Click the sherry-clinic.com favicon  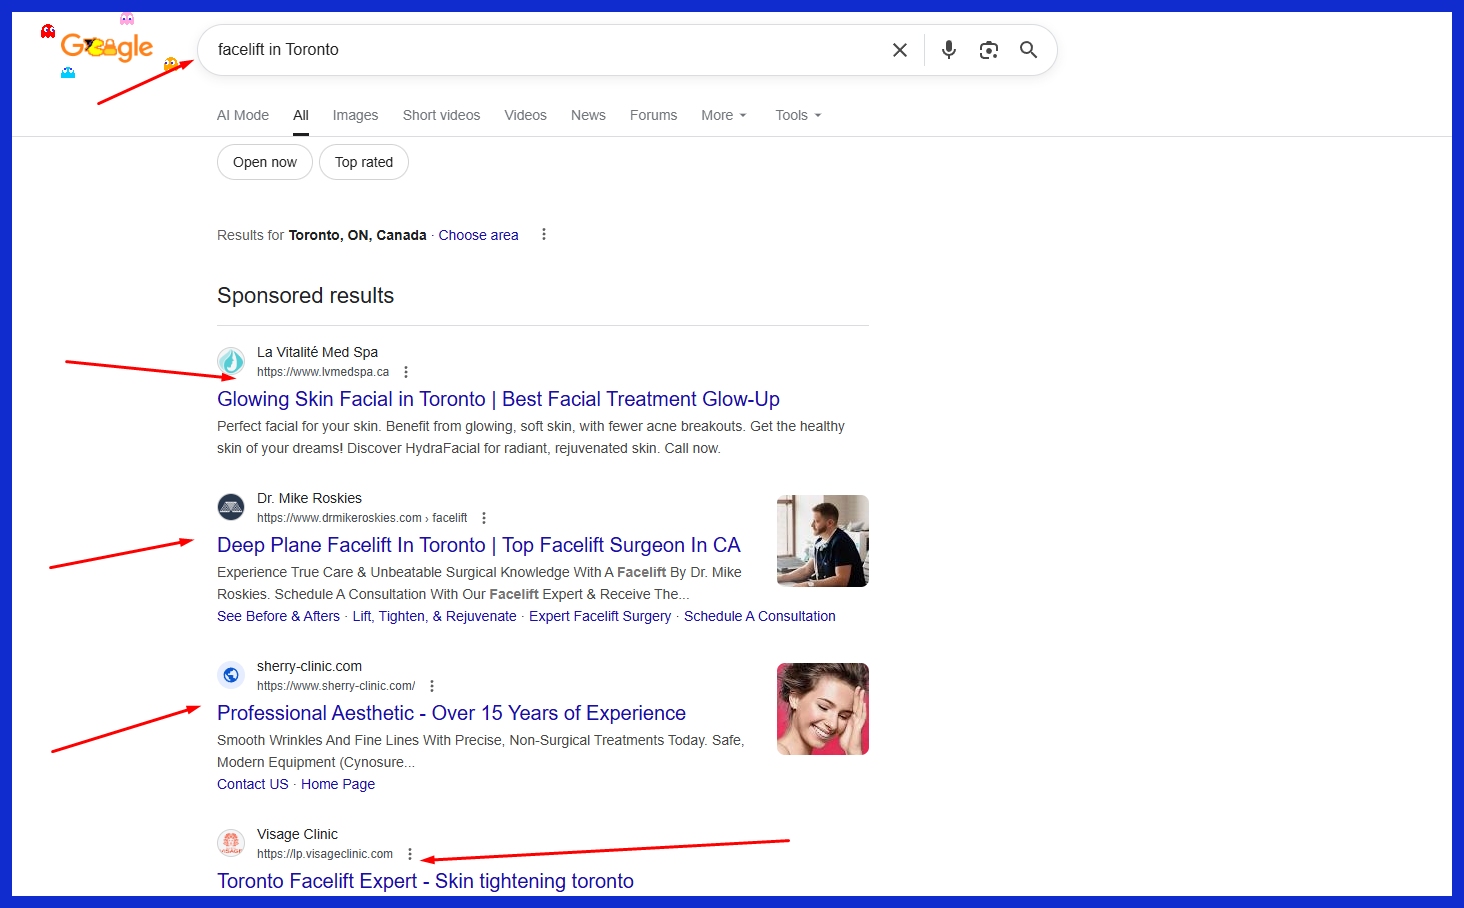231,675
